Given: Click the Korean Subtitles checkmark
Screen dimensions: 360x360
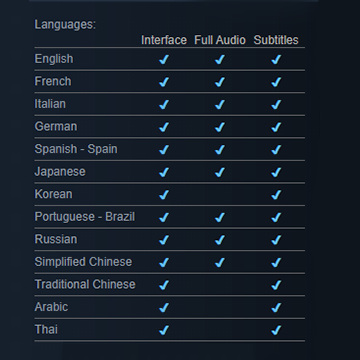Looking at the screenshot, I should click(276, 195).
